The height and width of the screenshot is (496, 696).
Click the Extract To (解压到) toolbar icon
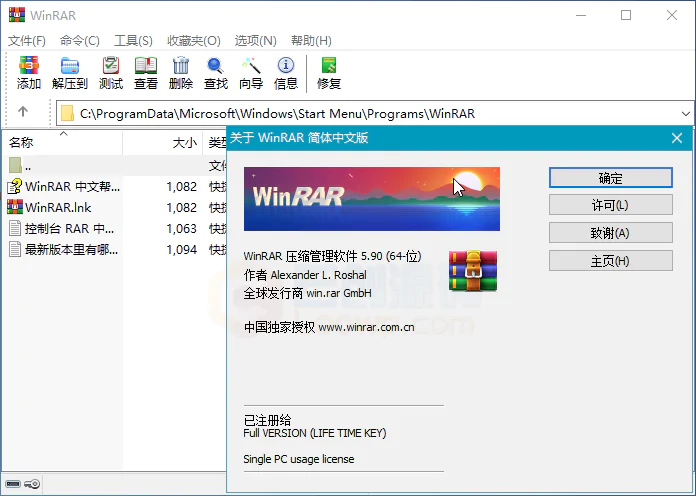70,66
